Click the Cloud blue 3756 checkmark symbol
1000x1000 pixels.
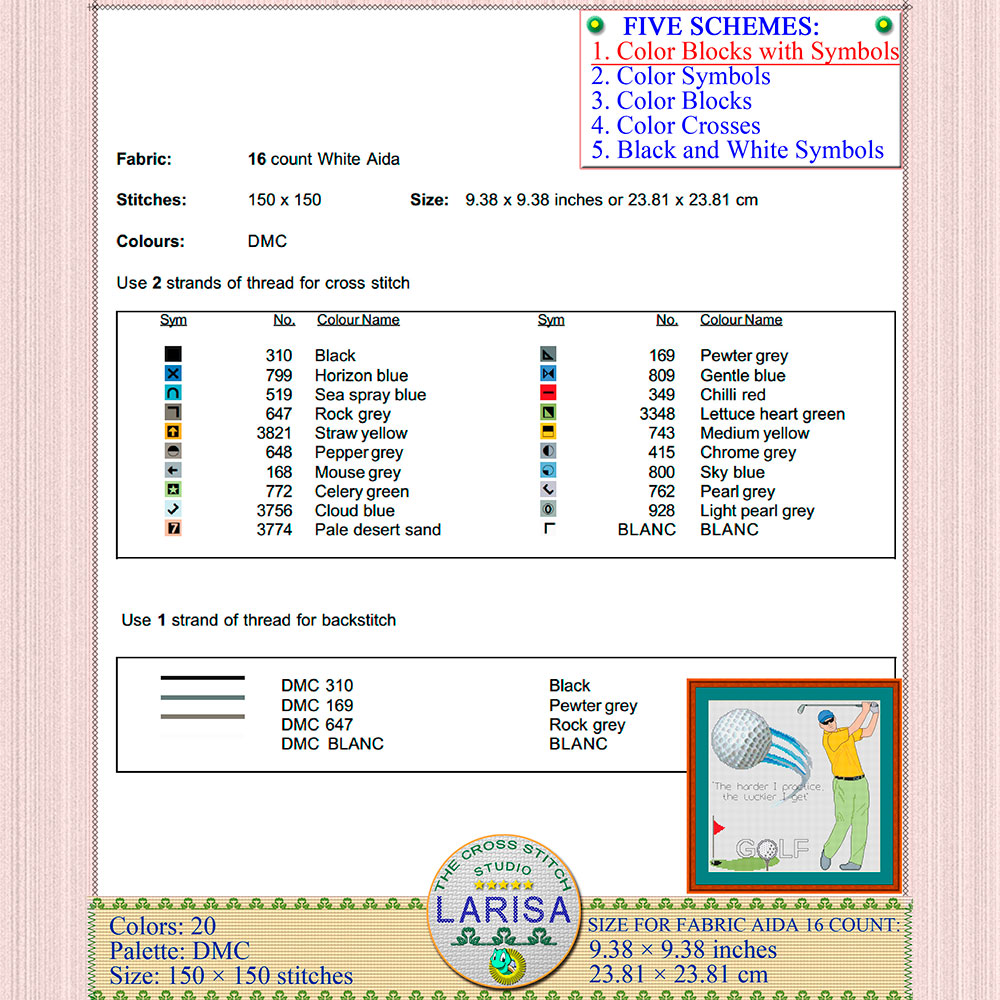(x=173, y=509)
